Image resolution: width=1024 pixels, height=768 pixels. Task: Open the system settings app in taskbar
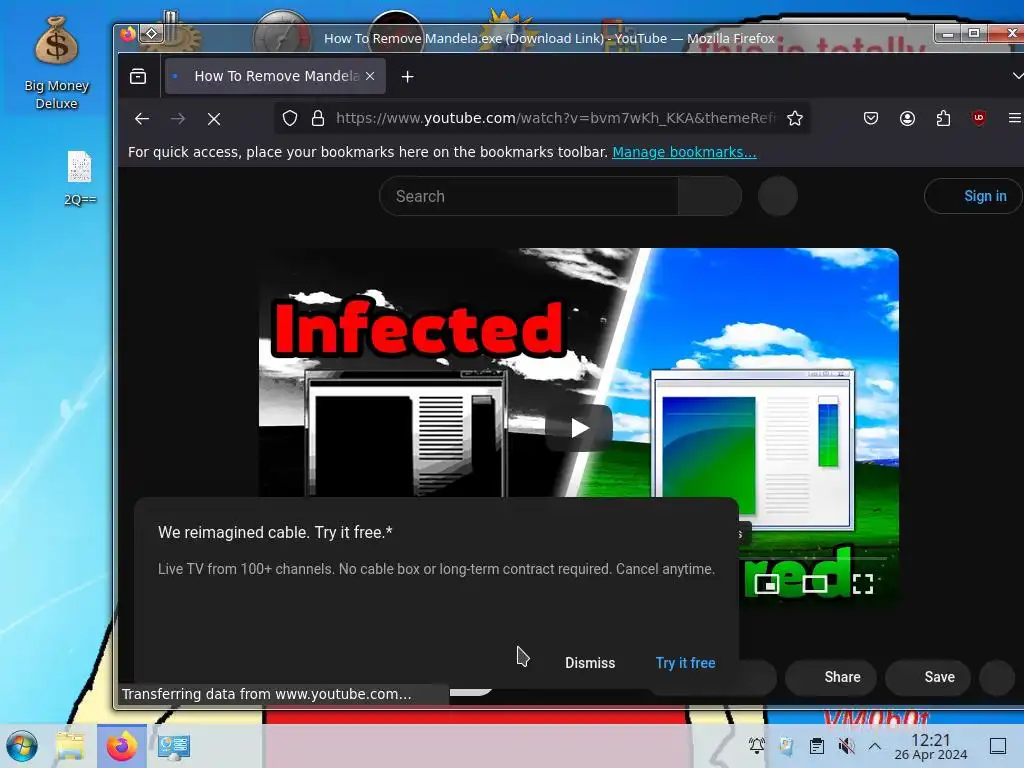tap(173, 746)
